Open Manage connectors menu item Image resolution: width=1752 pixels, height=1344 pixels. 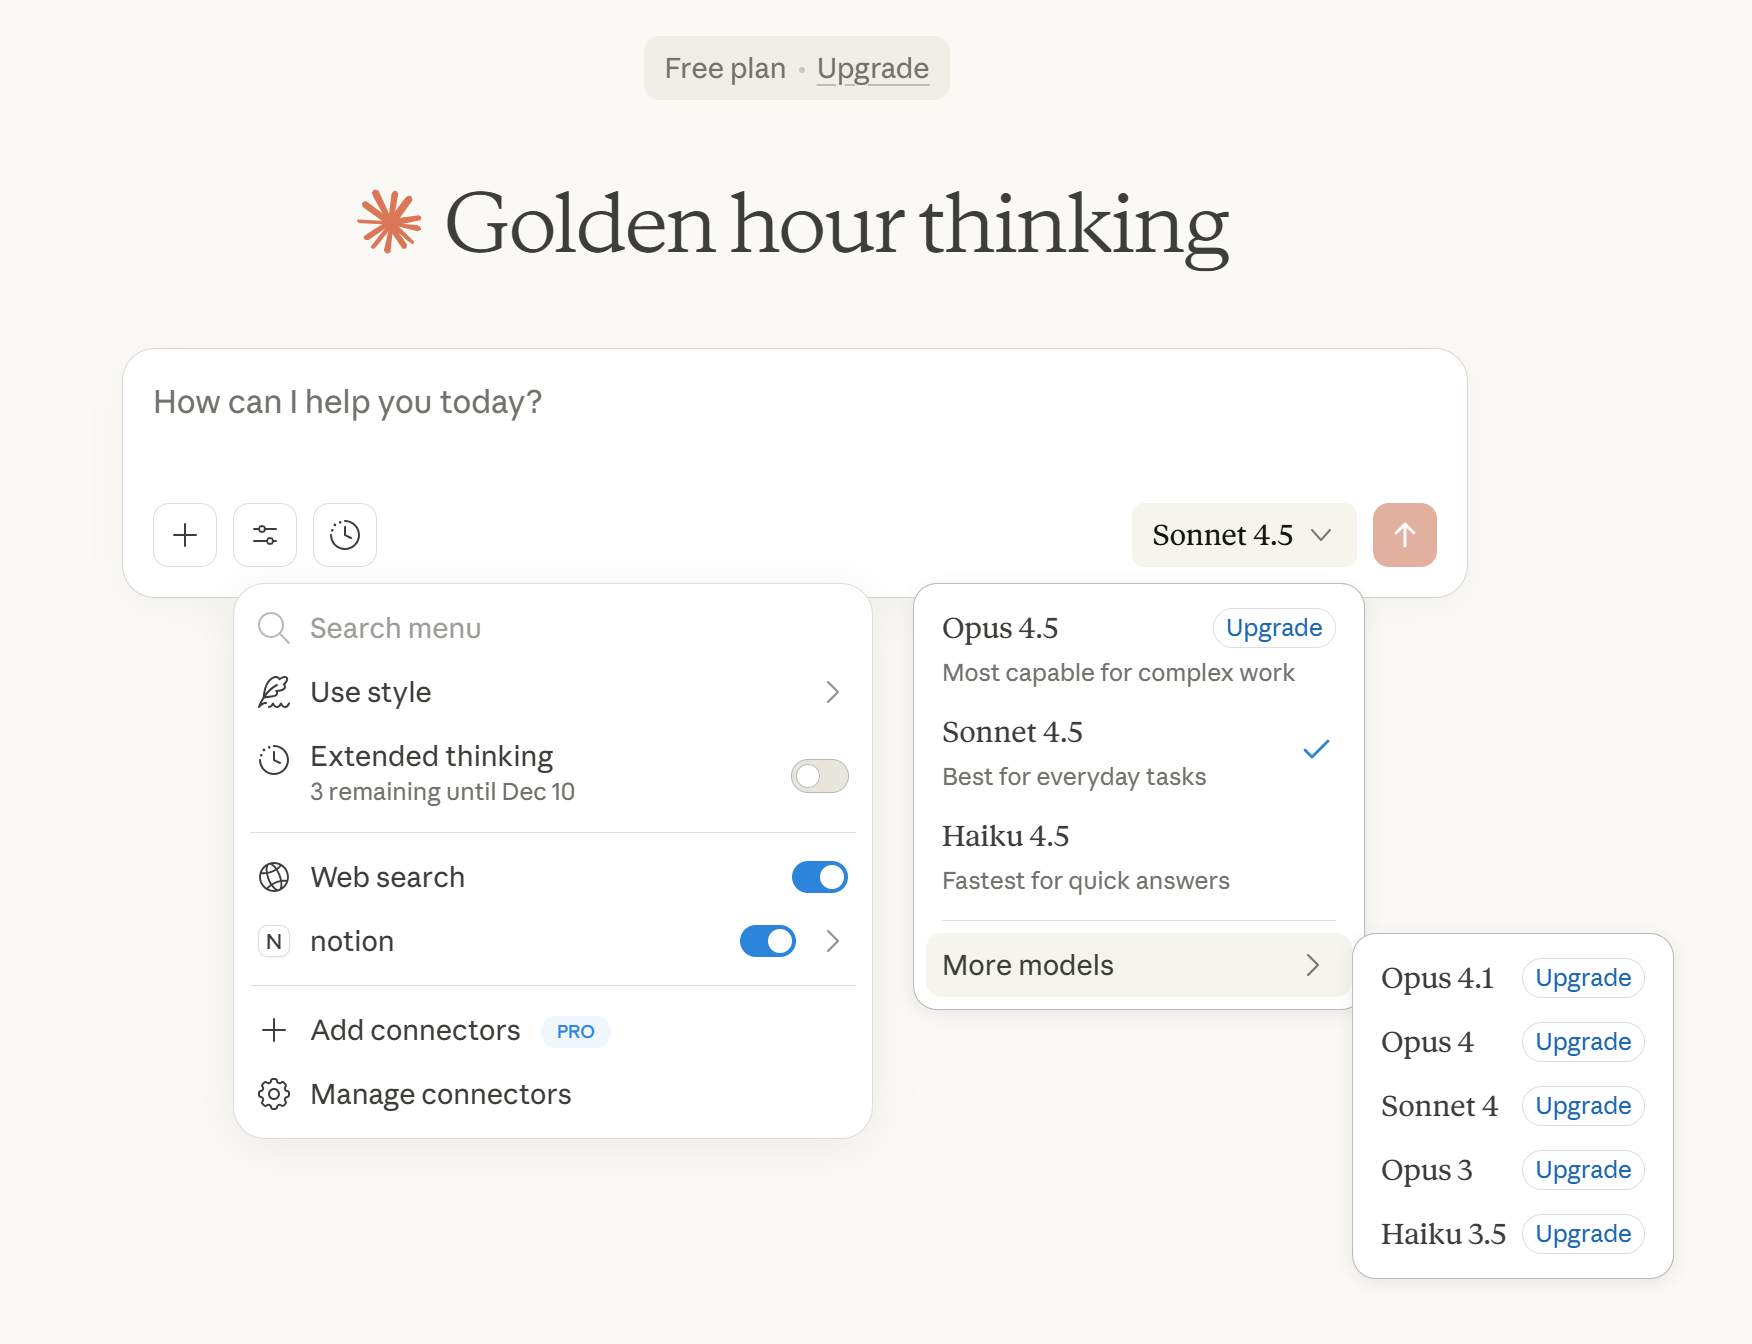552,1094
